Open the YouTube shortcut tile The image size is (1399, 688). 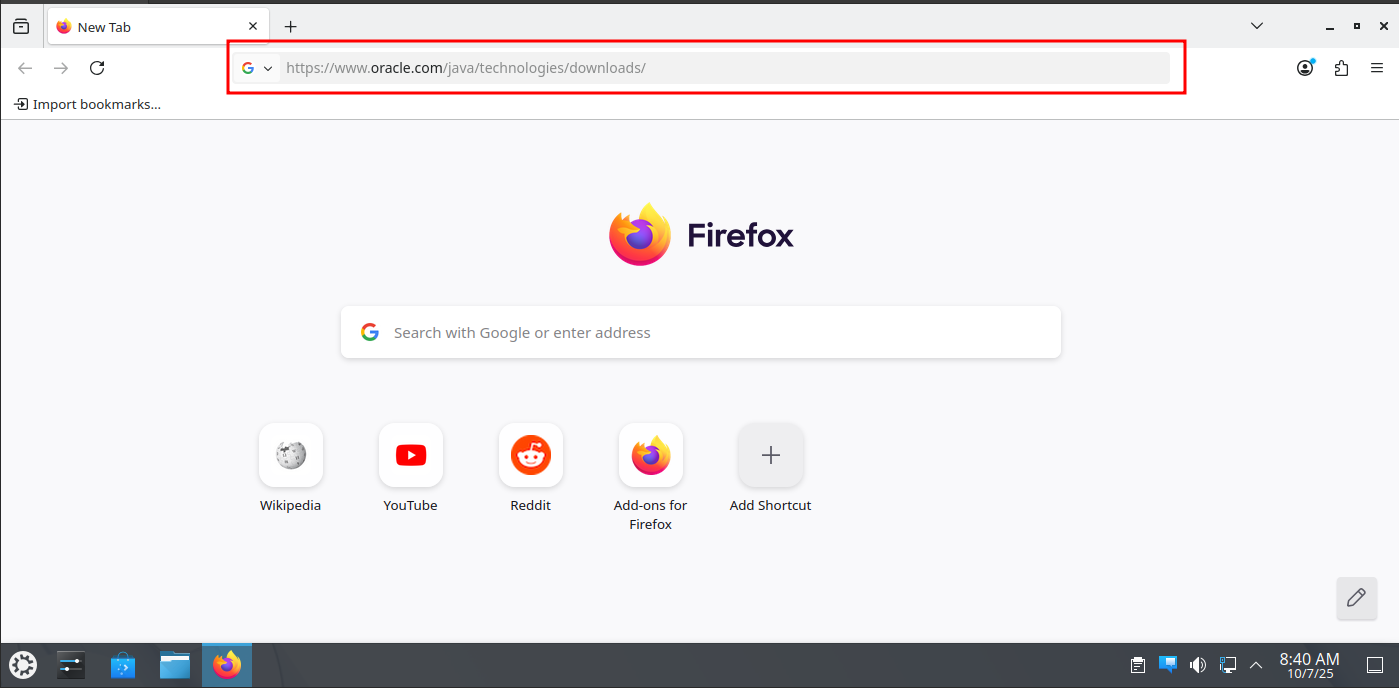pyautogui.click(x=410, y=456)
